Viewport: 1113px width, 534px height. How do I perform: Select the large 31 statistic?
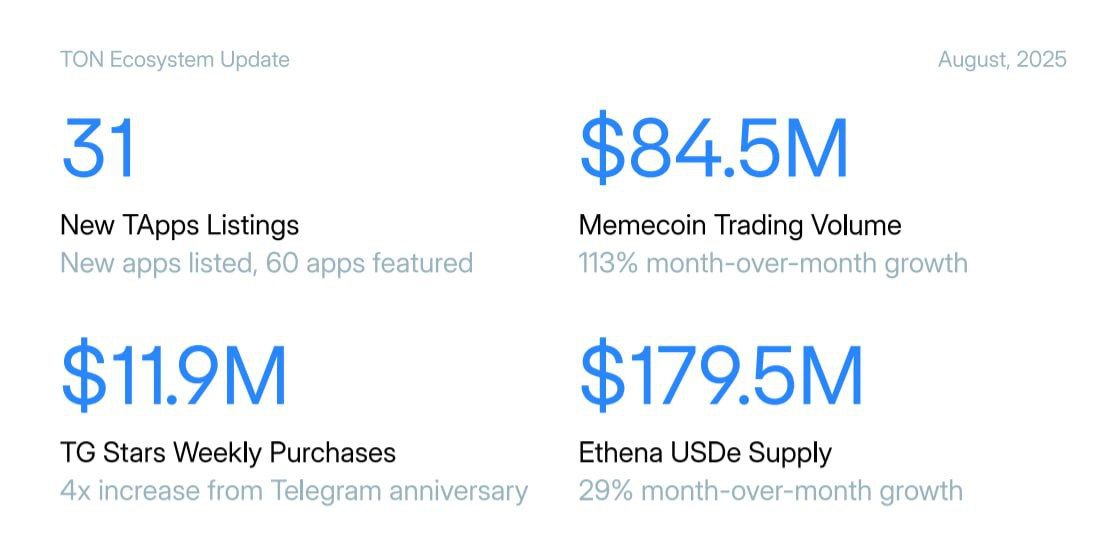coord(98,149)
